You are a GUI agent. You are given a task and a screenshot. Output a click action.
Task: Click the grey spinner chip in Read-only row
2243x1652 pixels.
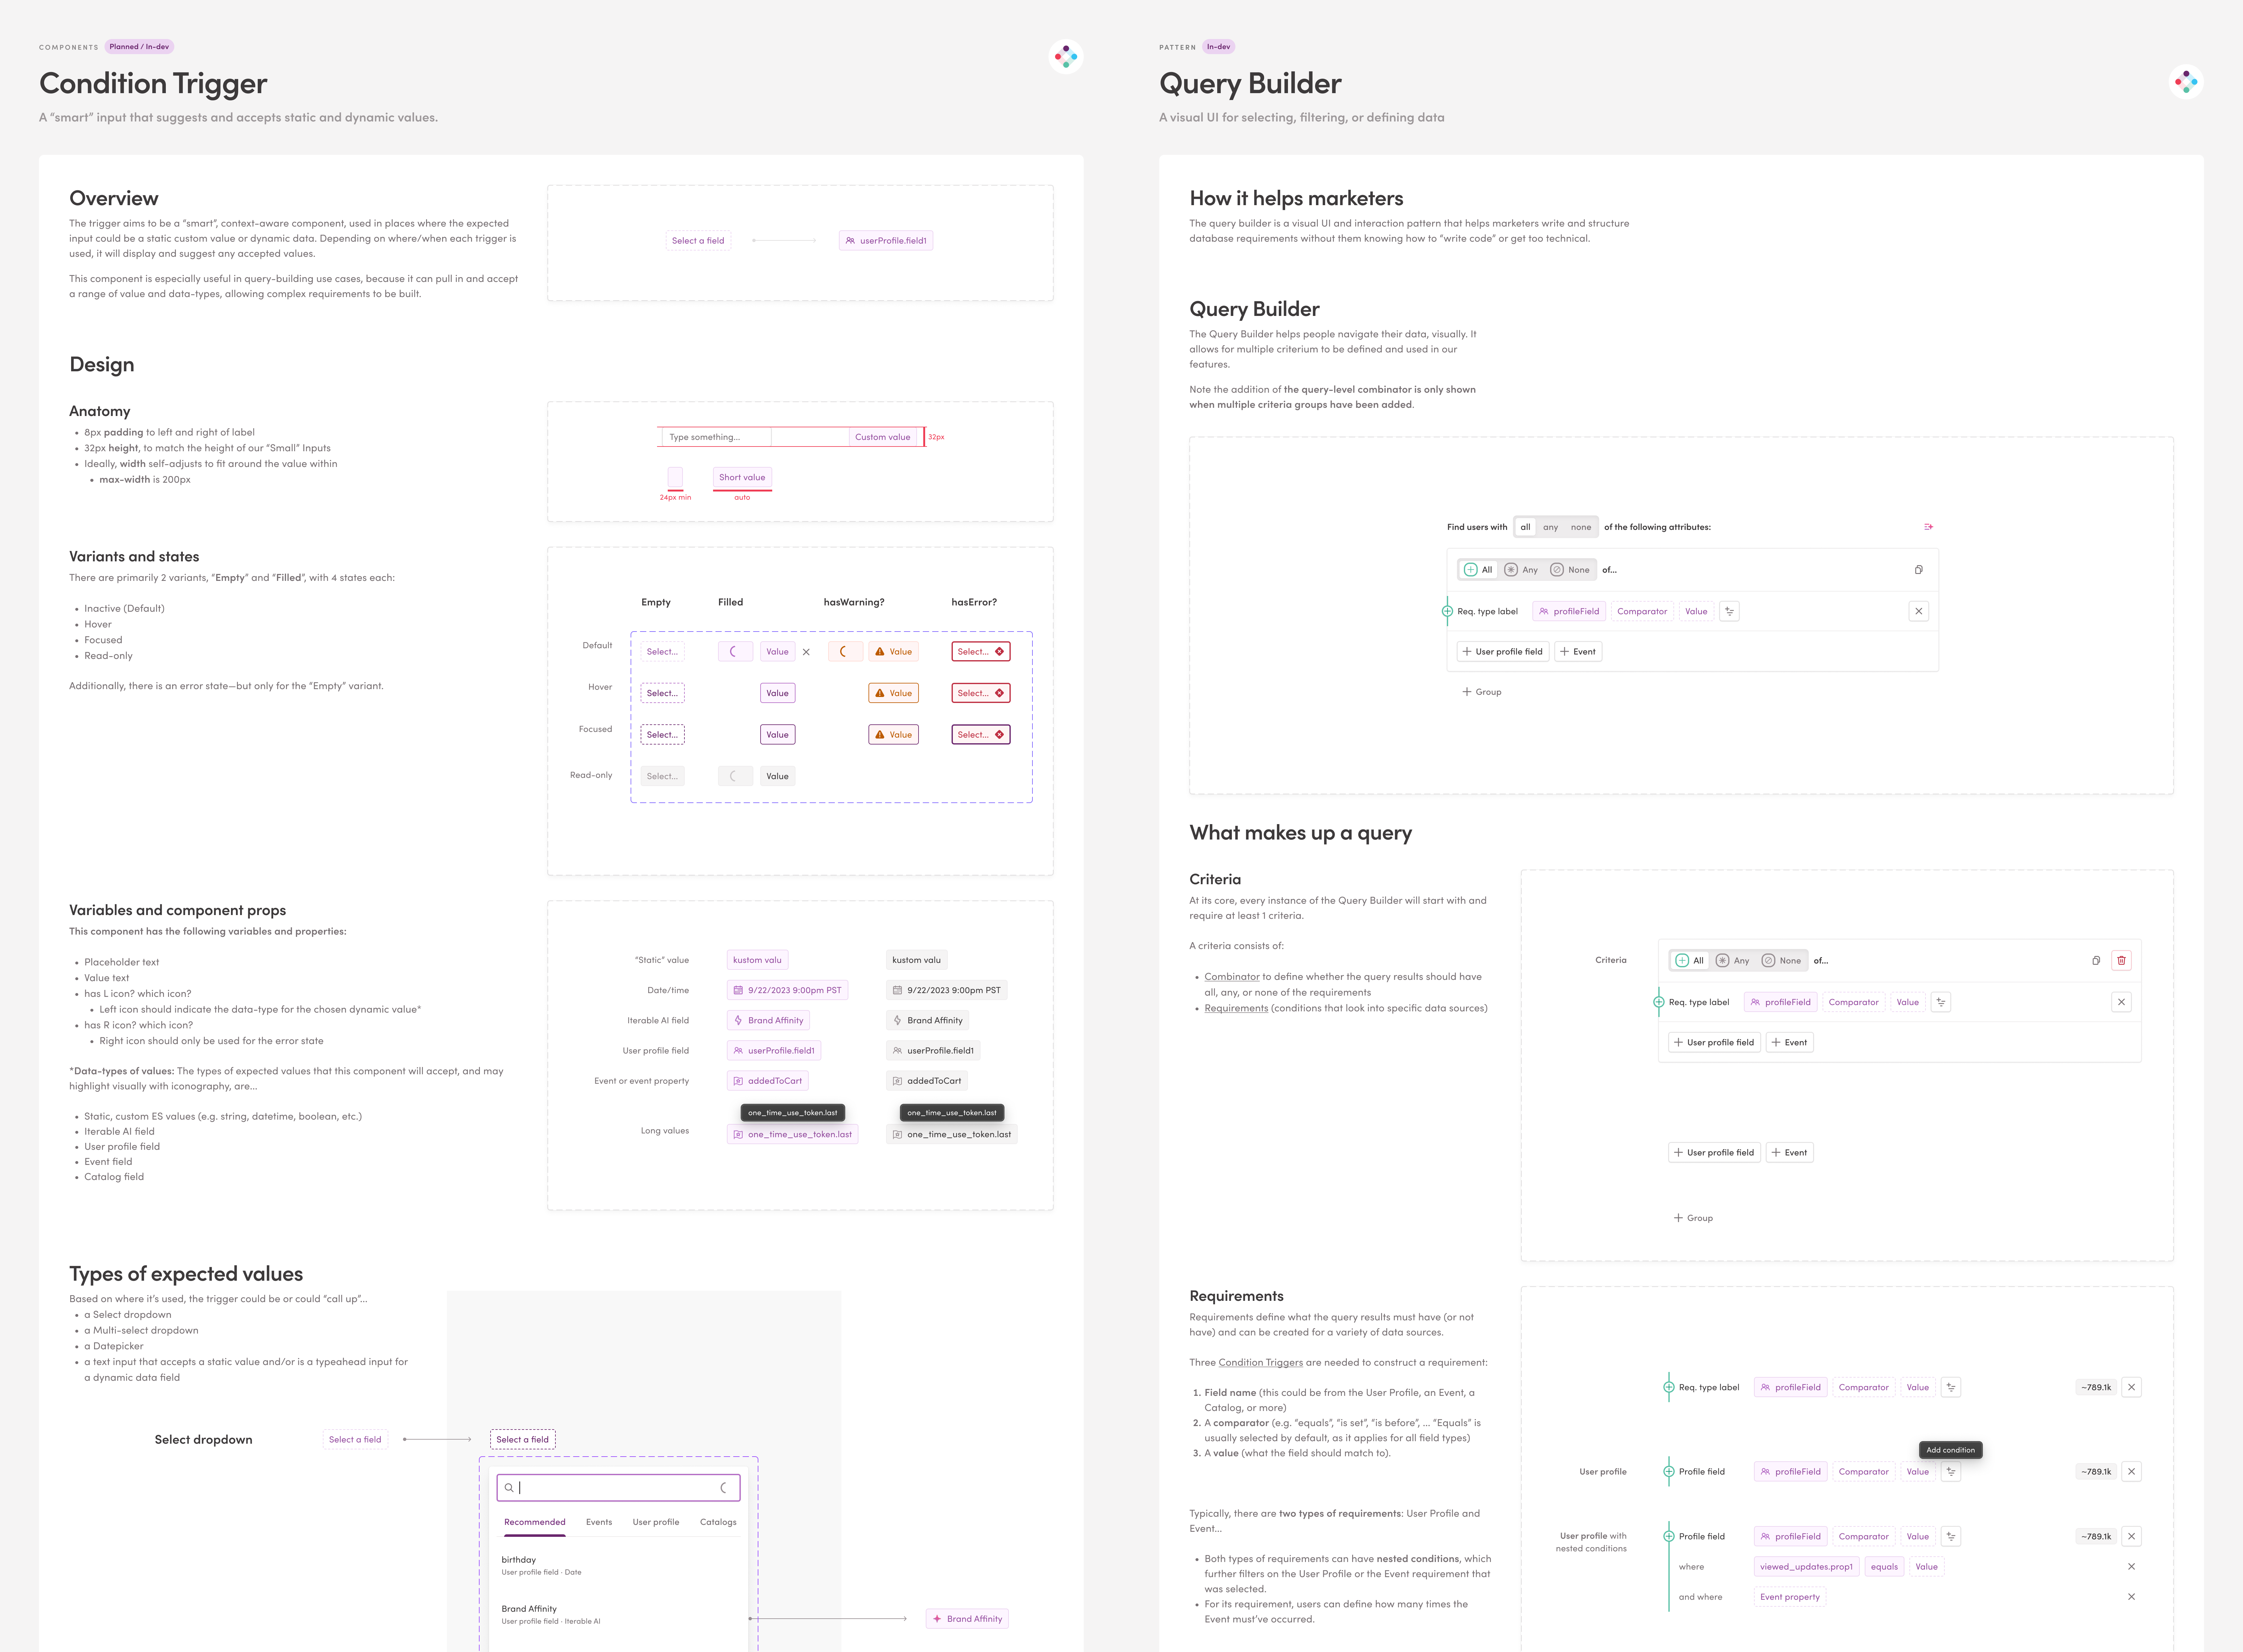735,776
